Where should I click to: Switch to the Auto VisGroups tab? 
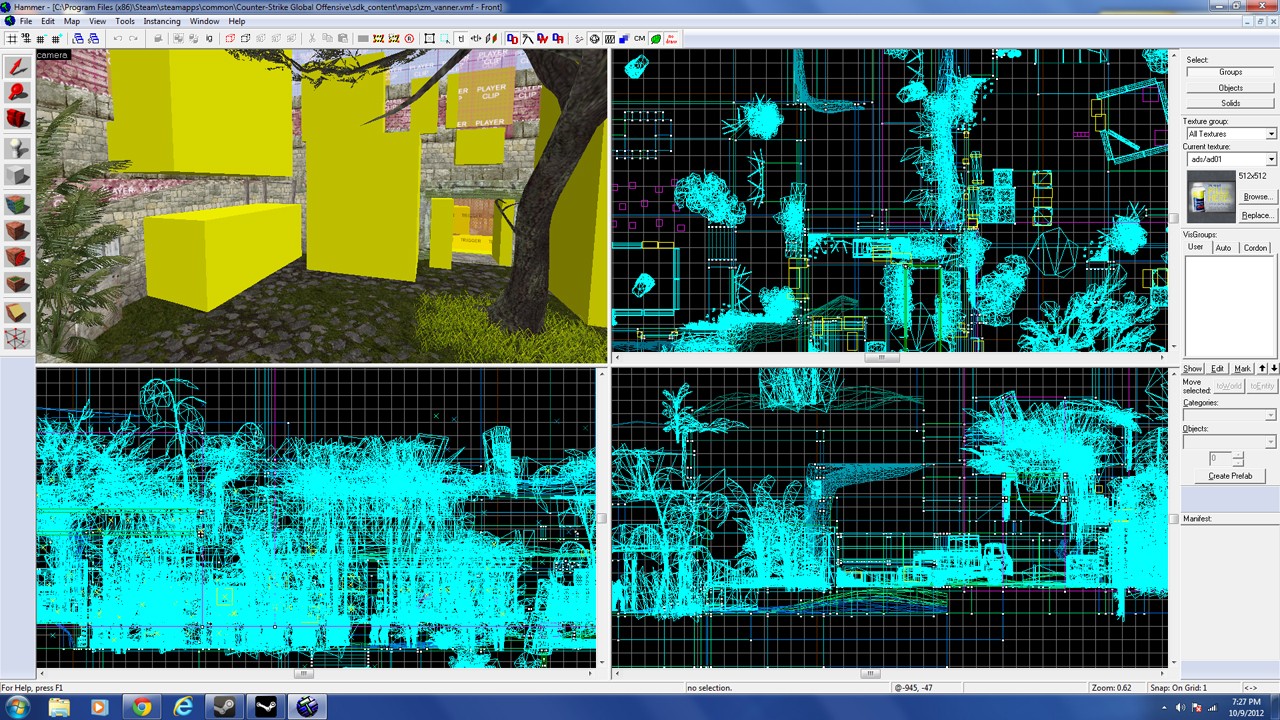1223,248
